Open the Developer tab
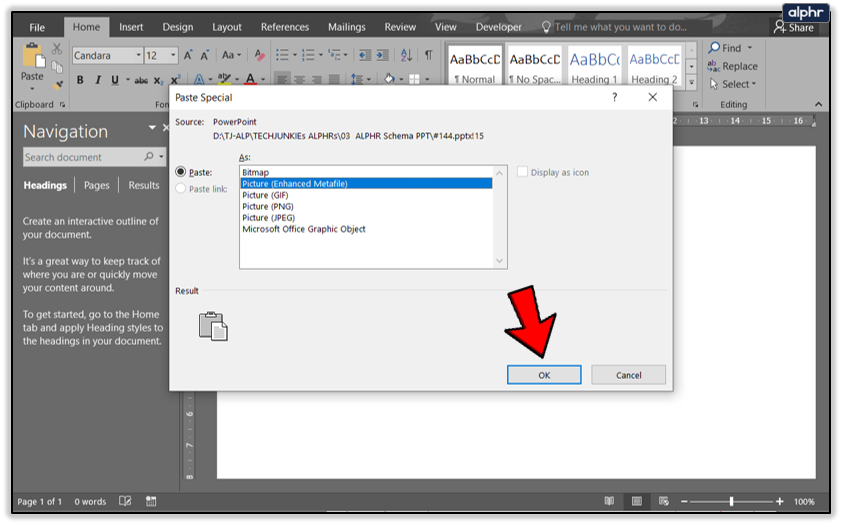 (x=498, y=27)
